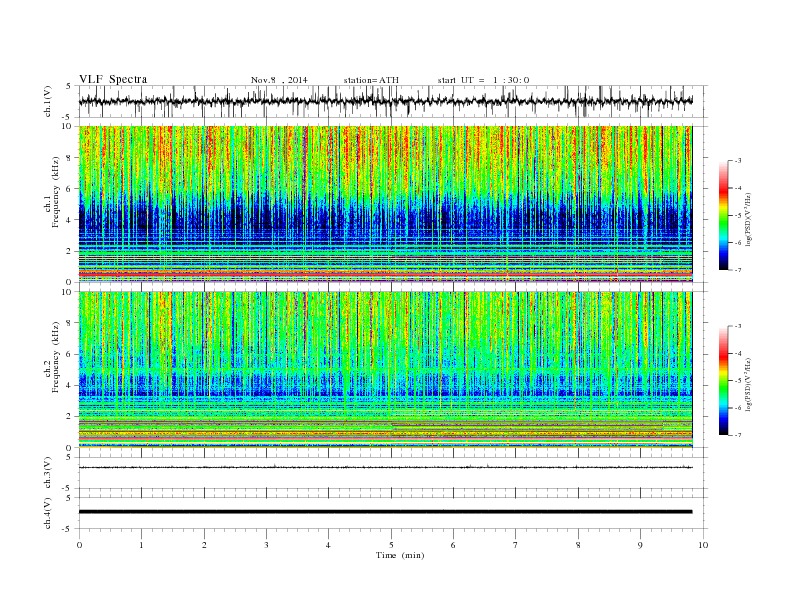Viewport: 792px width, 612px height.
Task: Click the ch.1 voltage waveform trace
Action: [x=385, y=101]
